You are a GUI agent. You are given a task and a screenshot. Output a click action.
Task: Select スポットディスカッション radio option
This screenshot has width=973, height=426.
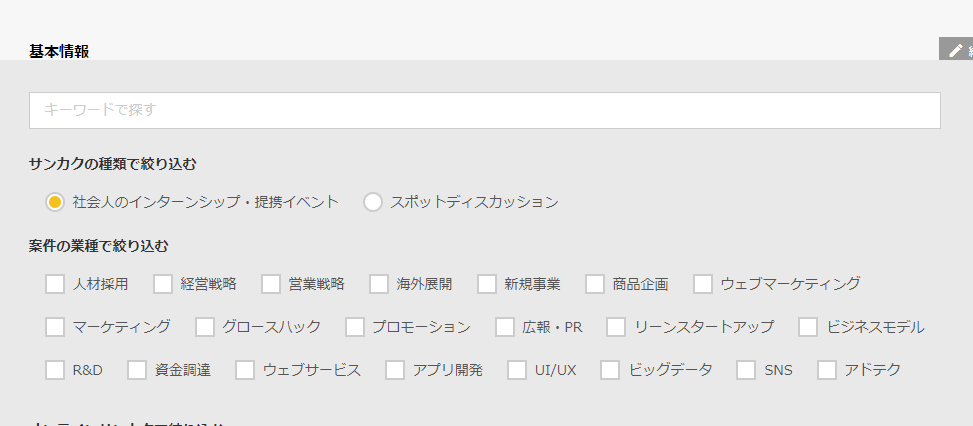tap(372, 202)
